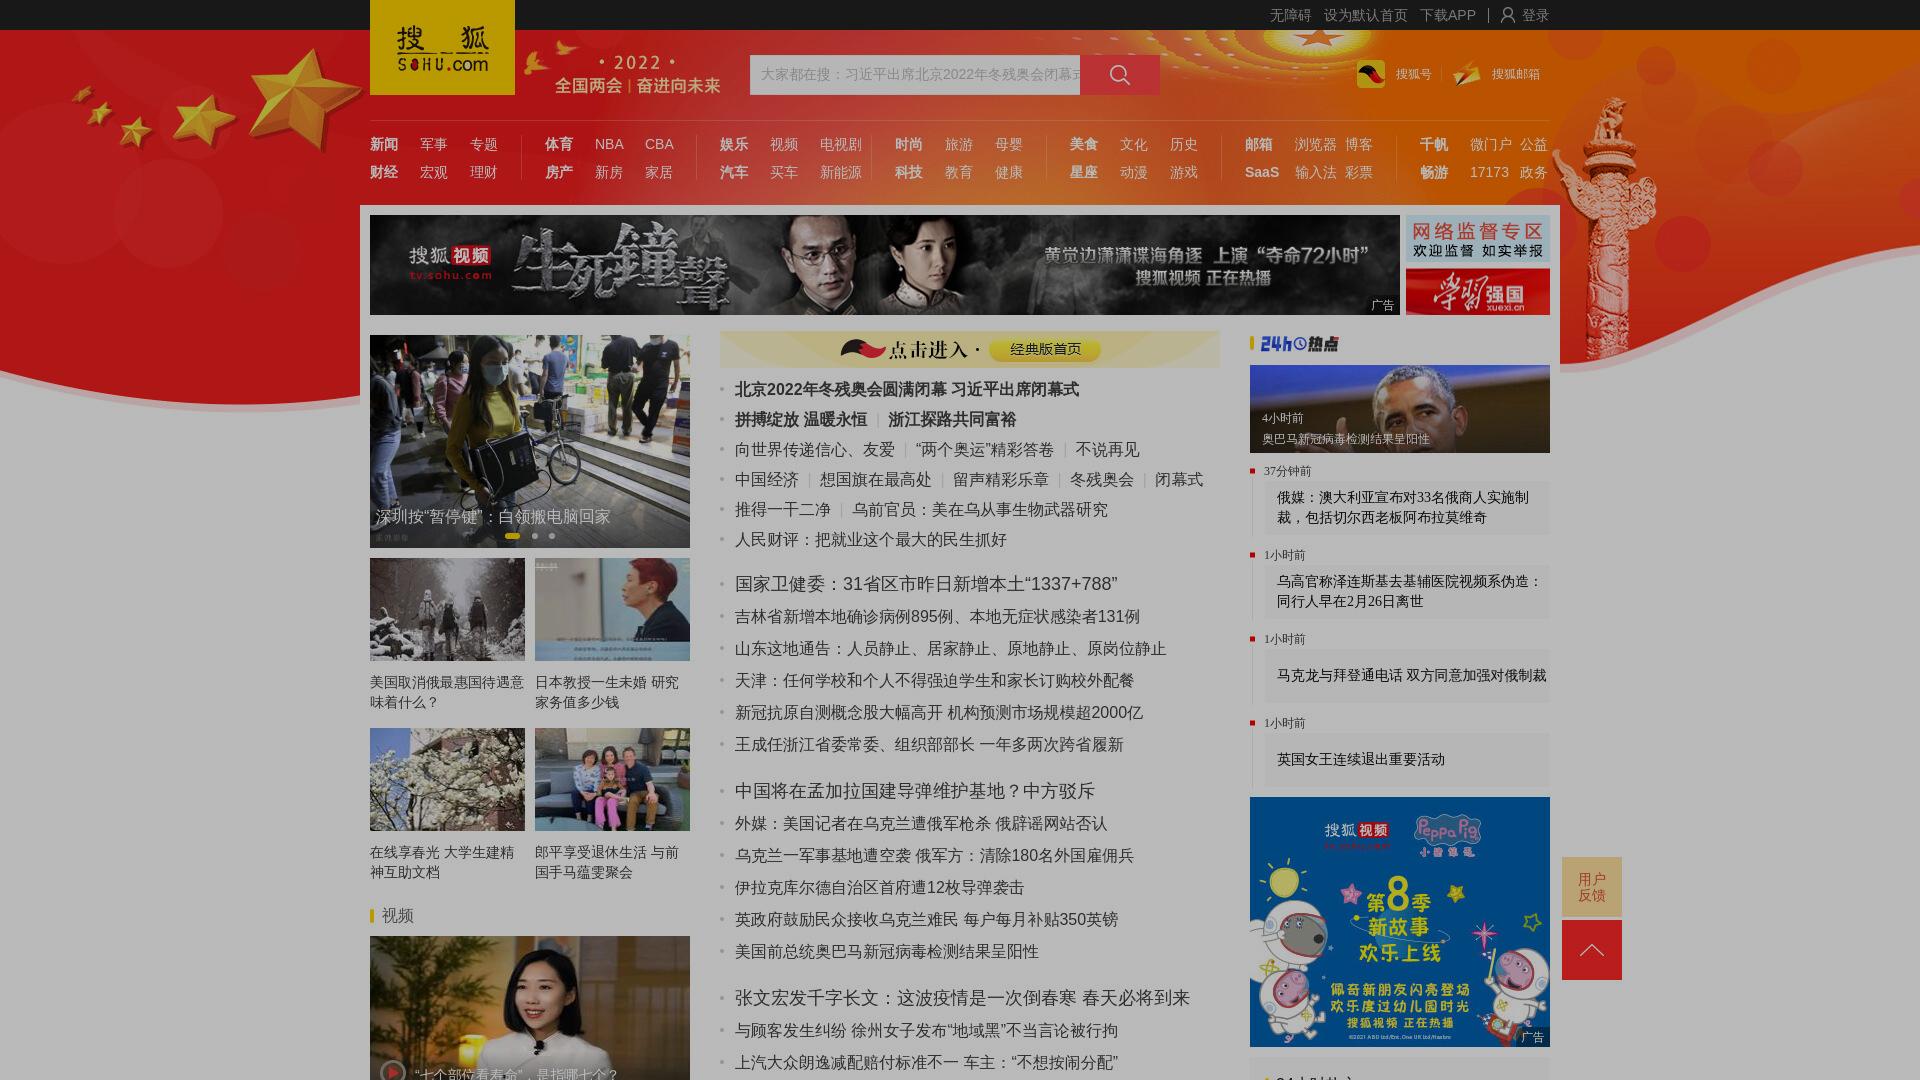1920x1080 pixels.
Task: Open 吉林省新增本地确诊 article
Action: (937, 617)
